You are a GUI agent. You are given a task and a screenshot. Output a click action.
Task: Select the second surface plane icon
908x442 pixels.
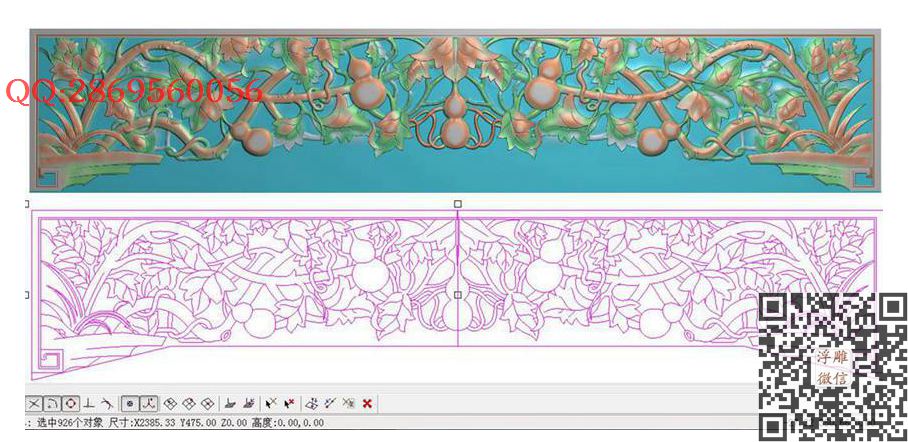click(248, 403)
